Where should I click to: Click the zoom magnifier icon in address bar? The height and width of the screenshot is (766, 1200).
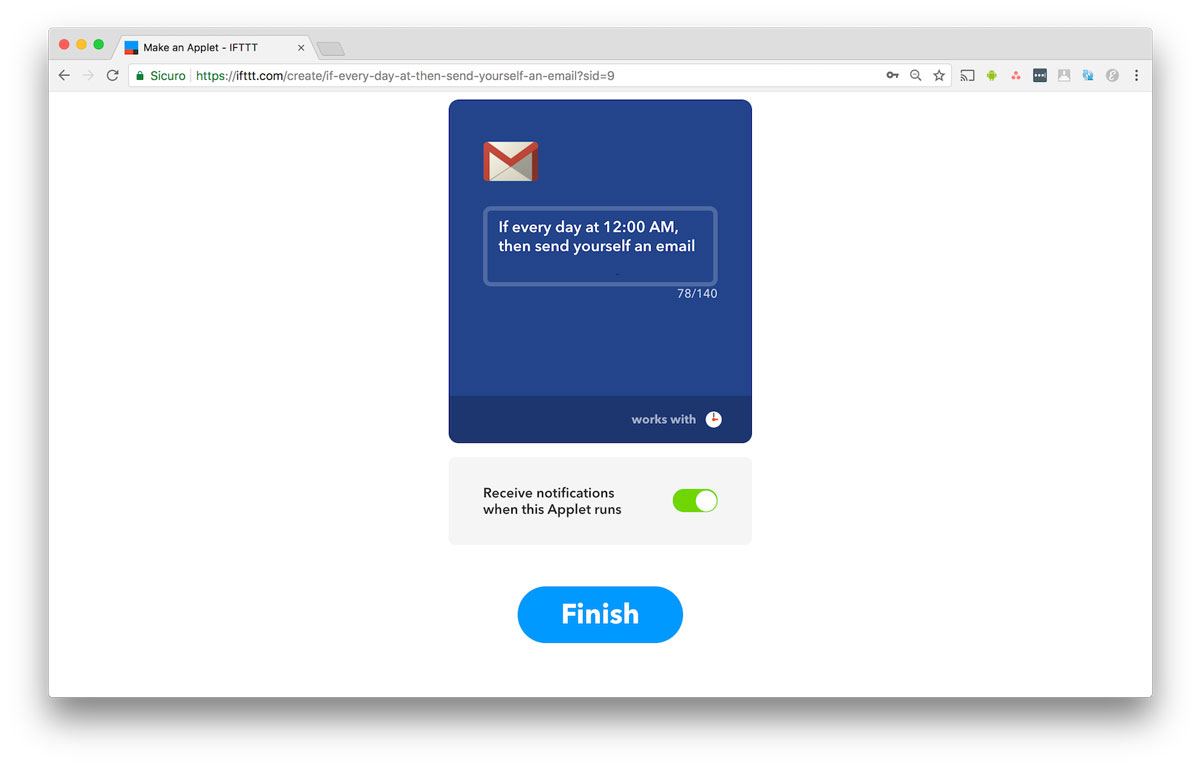pos(915,75)
